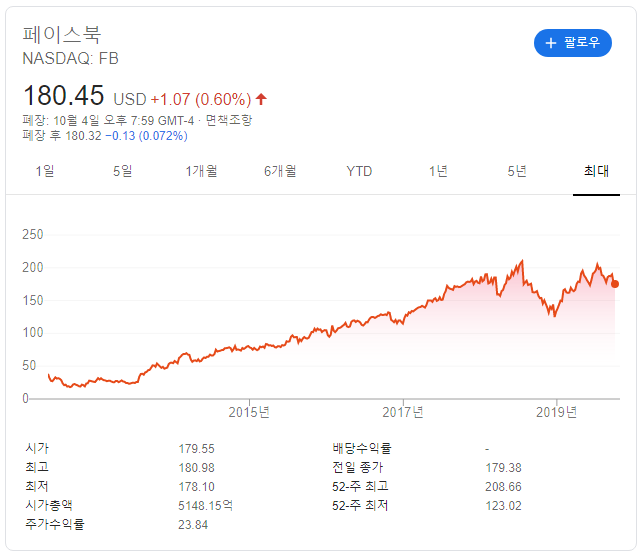Select the 최대 range tab
Image resolution: width=642 pixels, height=557 pixels.
click(x=596, y=171)
